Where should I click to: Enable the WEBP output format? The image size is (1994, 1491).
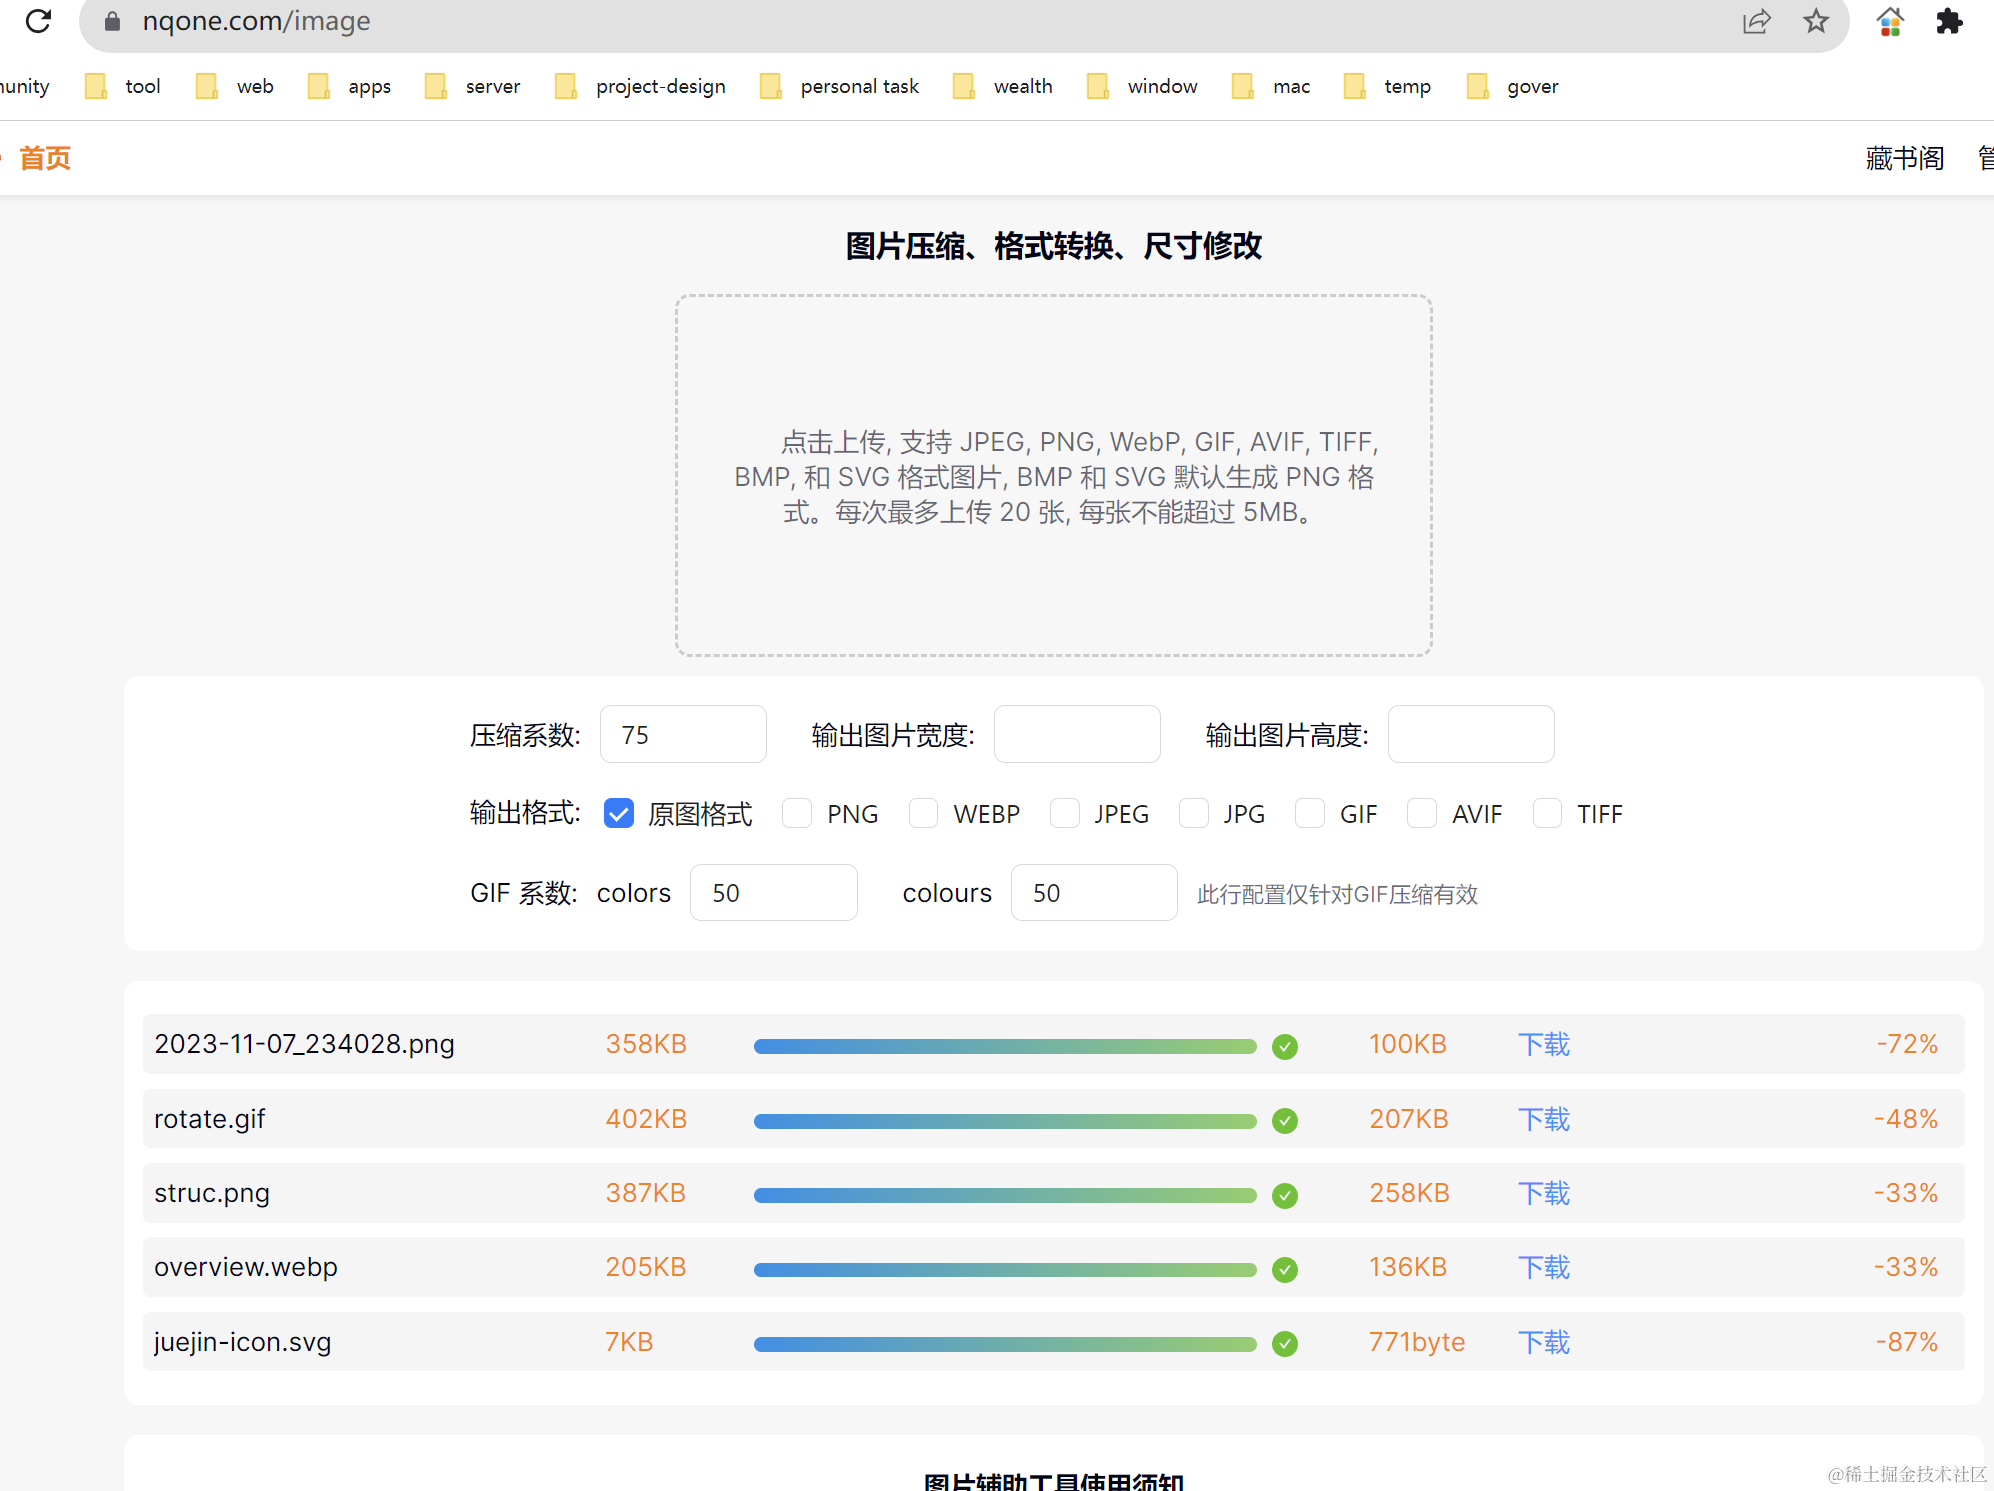pyautogui.click(x=923, y=813)
